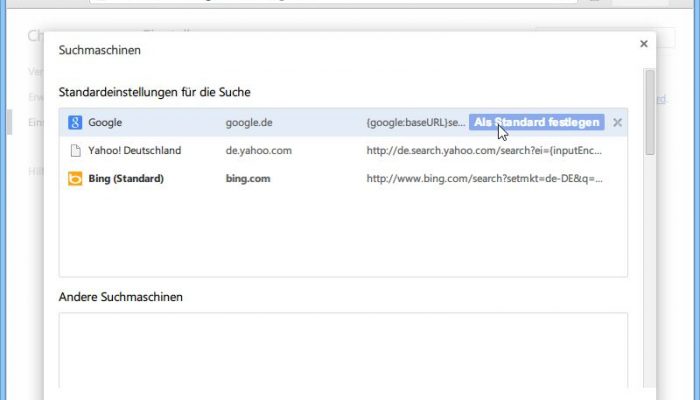The width and height of the screenshot is (700, 400).
Task: Click the Andere Suchmaschinen heading
Action: click(121, 297)
